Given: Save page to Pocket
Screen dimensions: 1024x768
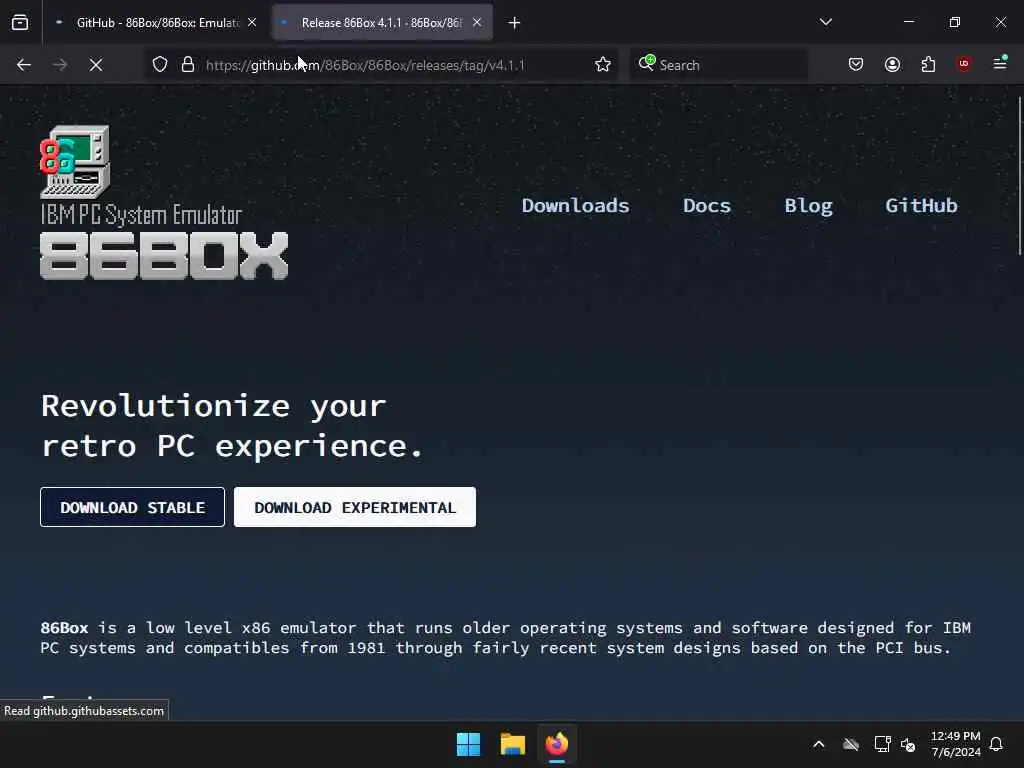Looking at the screenshot, I should [856, 65].
